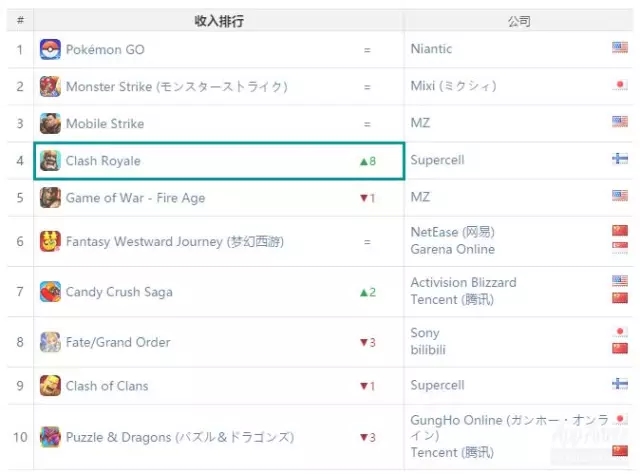Open the Niantic company link
Screen dimensions: 640x474
tap(431, 49)
